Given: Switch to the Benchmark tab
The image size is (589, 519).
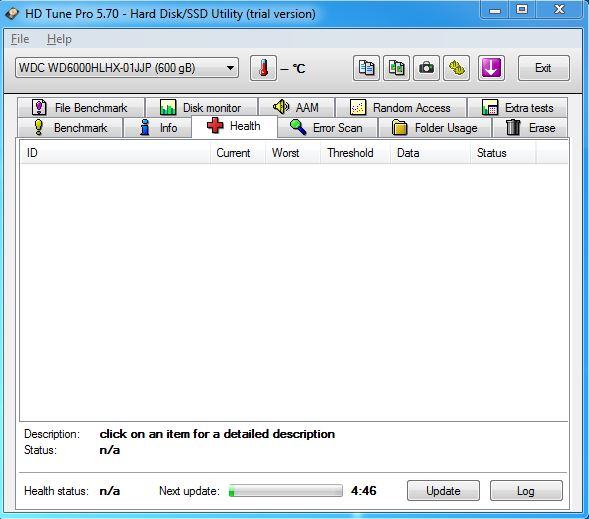Looking at the screenshot, I should coord(70,128).
